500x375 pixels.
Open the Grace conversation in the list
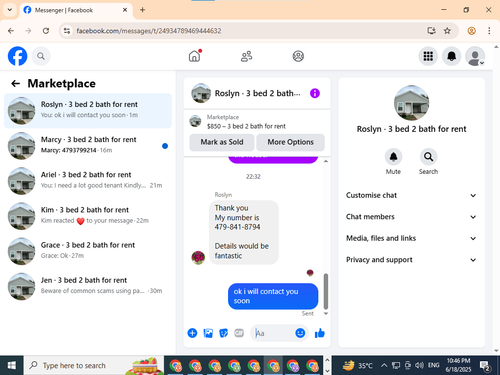pyautogui.click(x=88, y=251)
